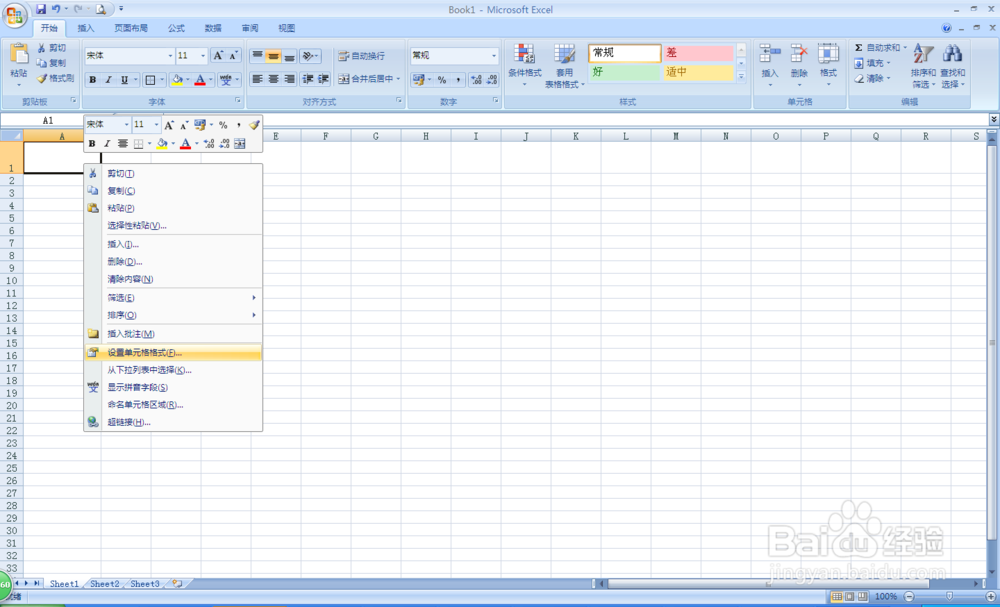Click the Decrease Indent icon in alignment group

tap(307, 79)
